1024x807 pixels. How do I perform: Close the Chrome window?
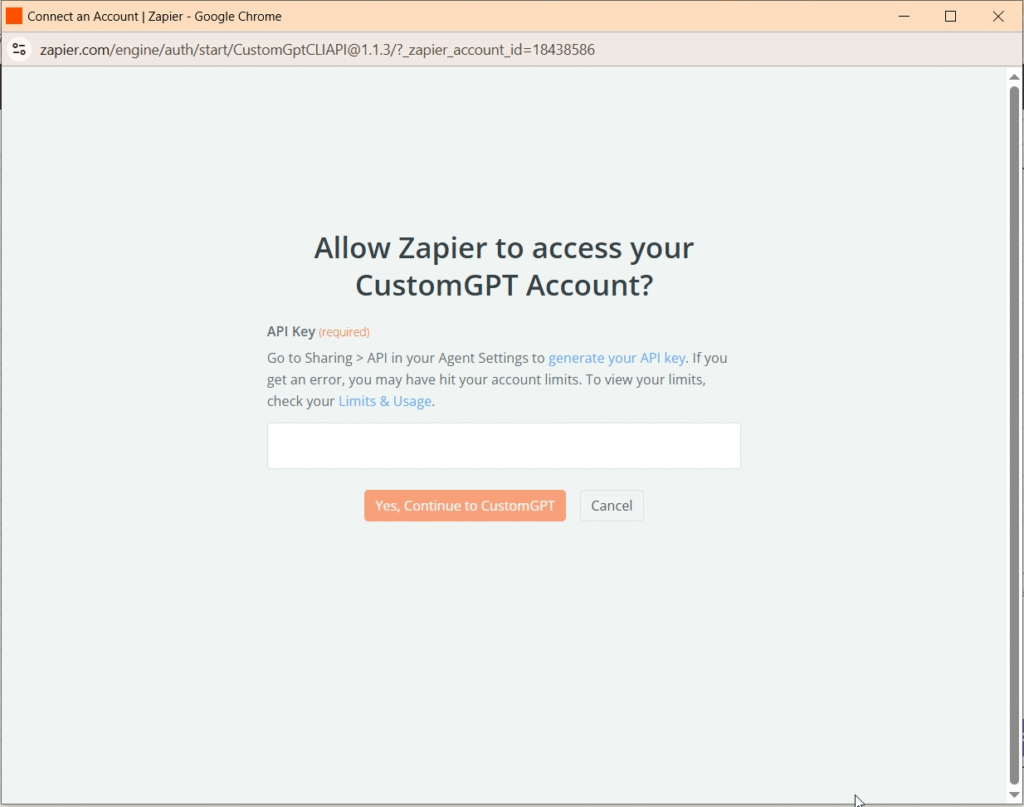click(999, 16)
